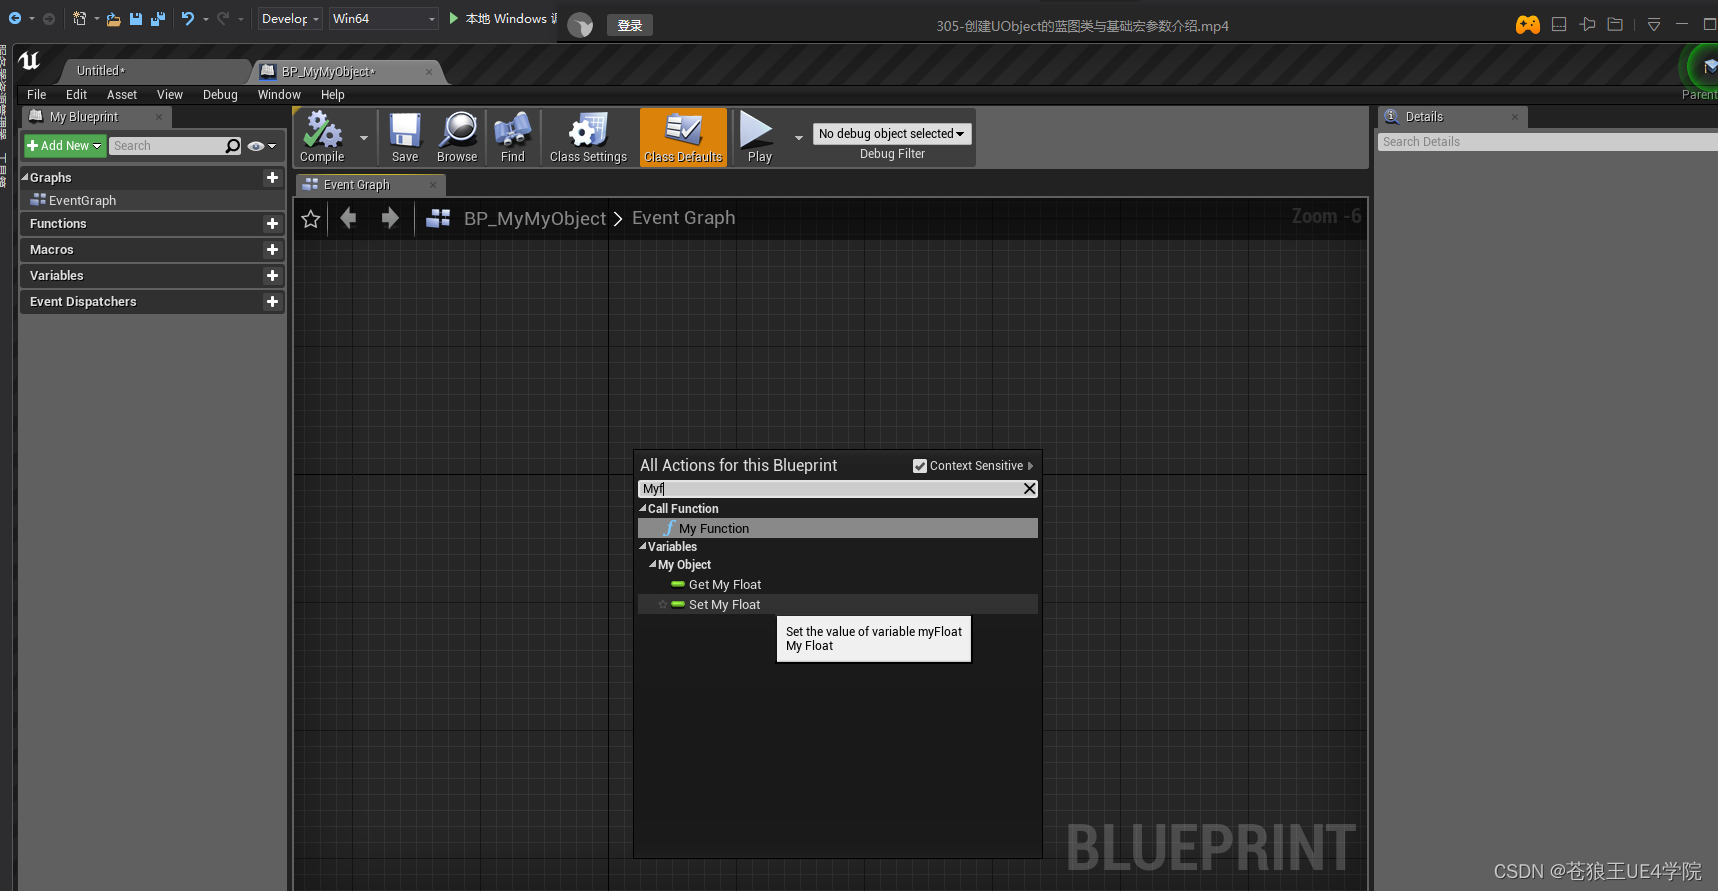The height and width of the screenshot is (891, 1718).
Task: Clear the action search with X button
Action: (1029, 489)
